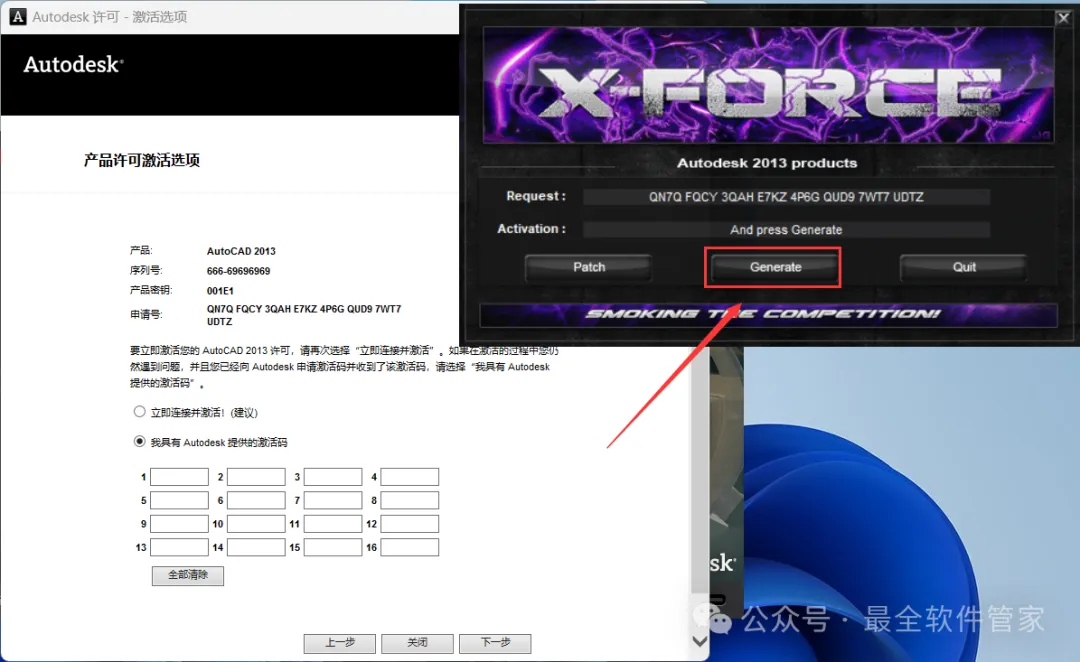Click 'Autodesk 2013 products' label in X-Force
The width and height of the screenshot is (1080, 662).
[x=767, y=163]
